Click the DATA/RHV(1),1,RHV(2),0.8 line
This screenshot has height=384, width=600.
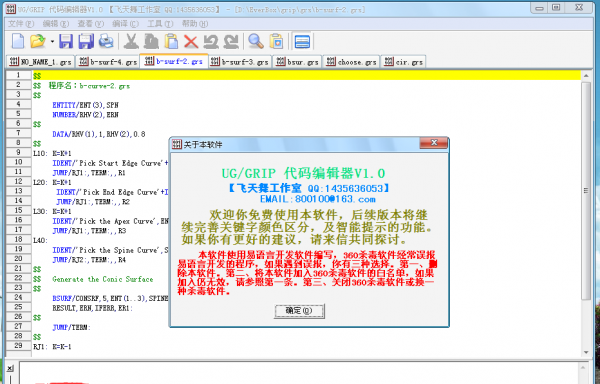[99, 134]
